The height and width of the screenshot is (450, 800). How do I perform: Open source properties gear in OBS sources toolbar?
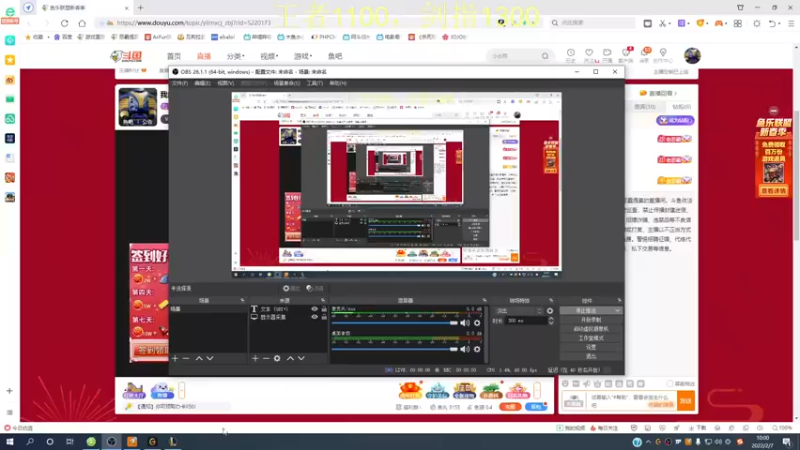(x=277, y=359)
